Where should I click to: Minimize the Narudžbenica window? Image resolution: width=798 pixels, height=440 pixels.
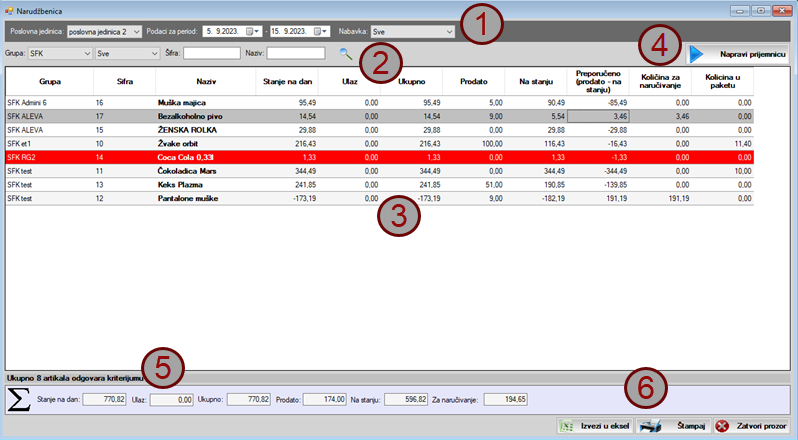(x=739, y=11)
